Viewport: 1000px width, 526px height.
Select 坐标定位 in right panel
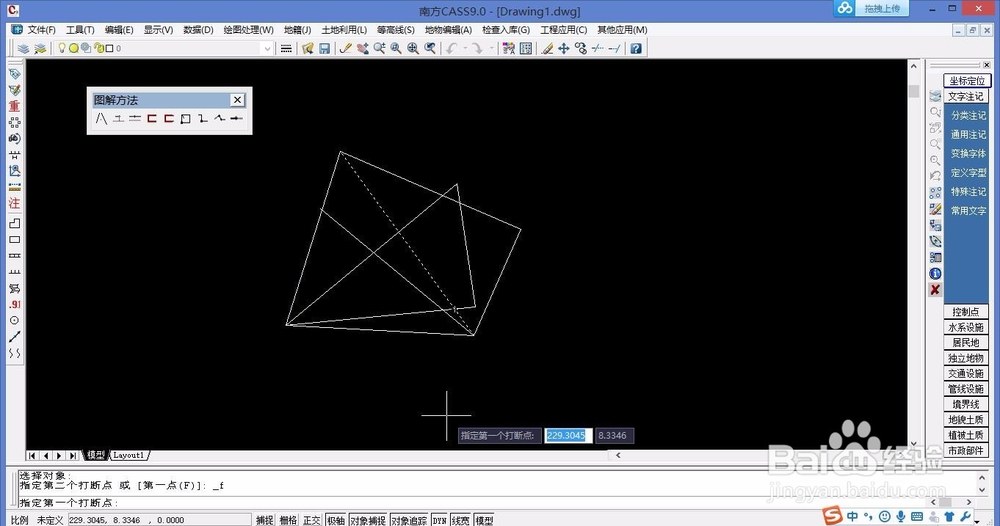967,80
